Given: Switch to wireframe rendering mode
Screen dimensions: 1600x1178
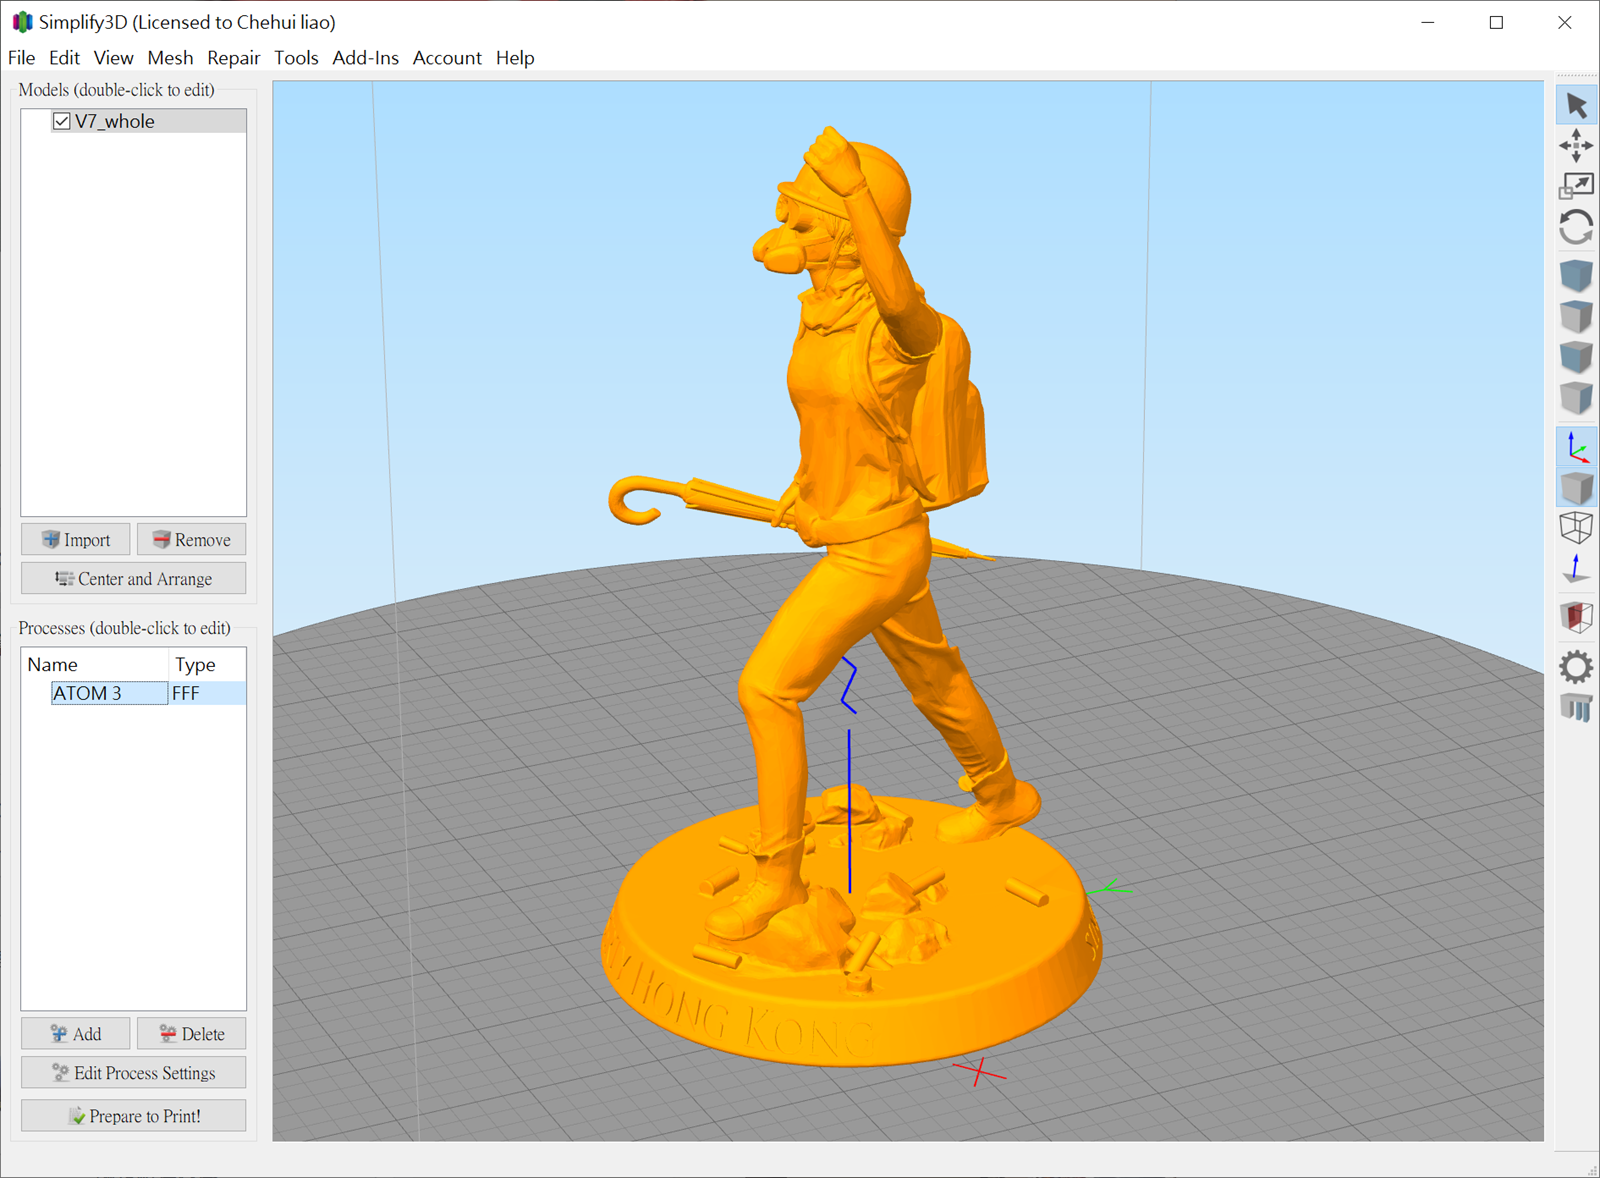Looking at the screenshot, I should pyautogui.click(x=1576, y=527).
